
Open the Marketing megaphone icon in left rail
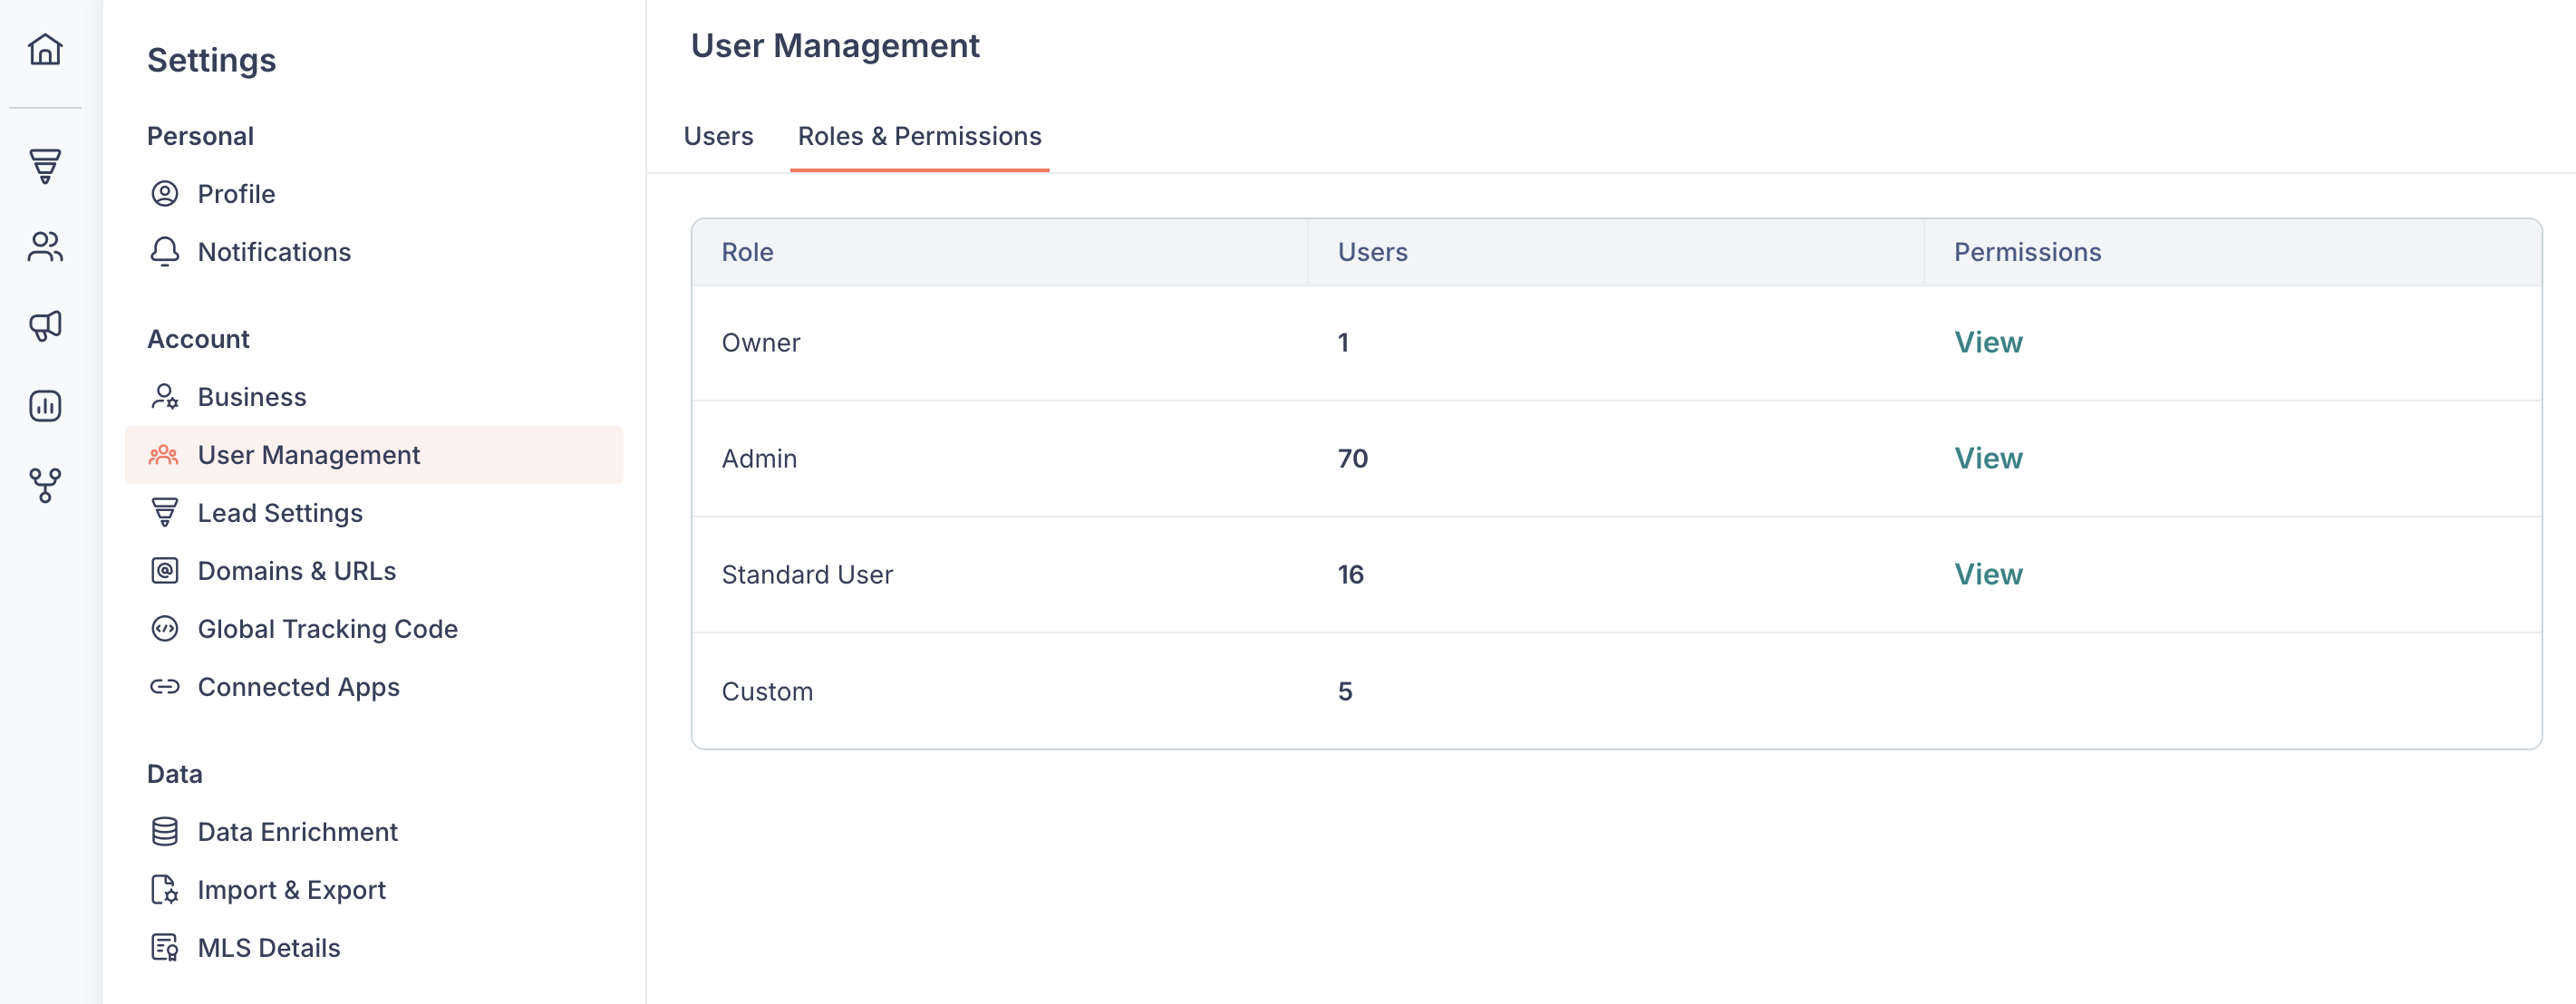(45, 325)
